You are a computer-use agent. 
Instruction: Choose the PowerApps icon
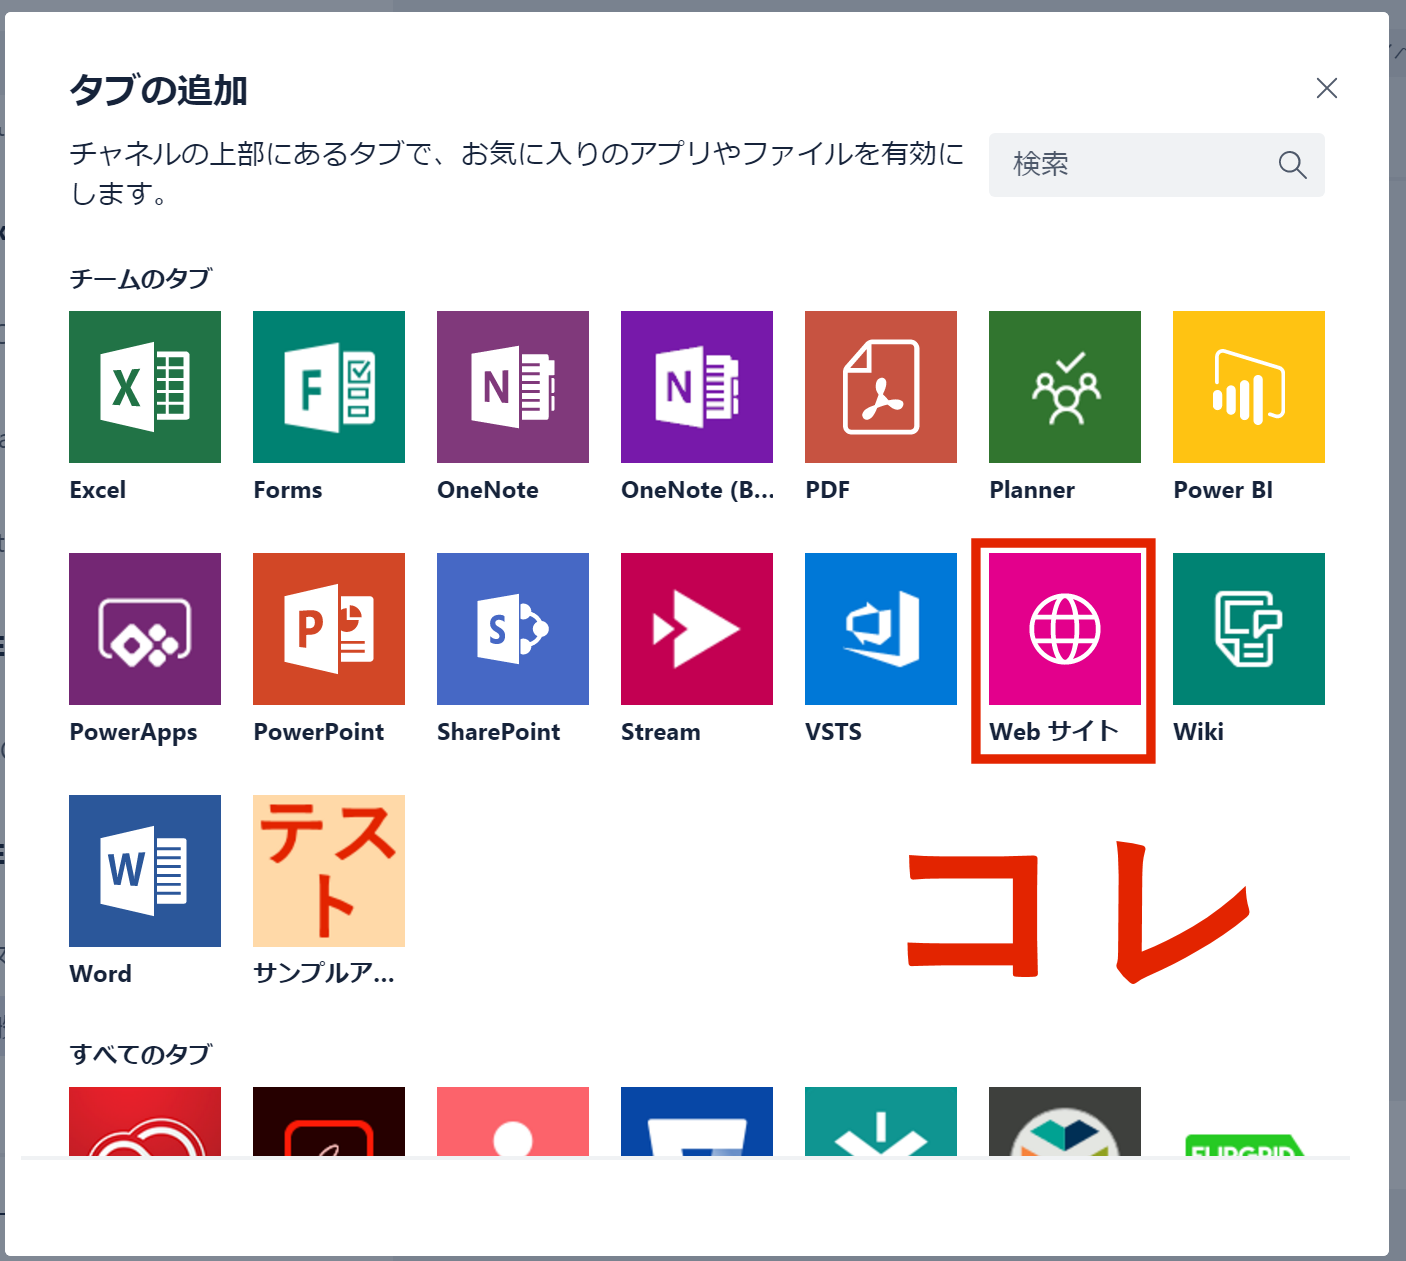pos(145,629)
